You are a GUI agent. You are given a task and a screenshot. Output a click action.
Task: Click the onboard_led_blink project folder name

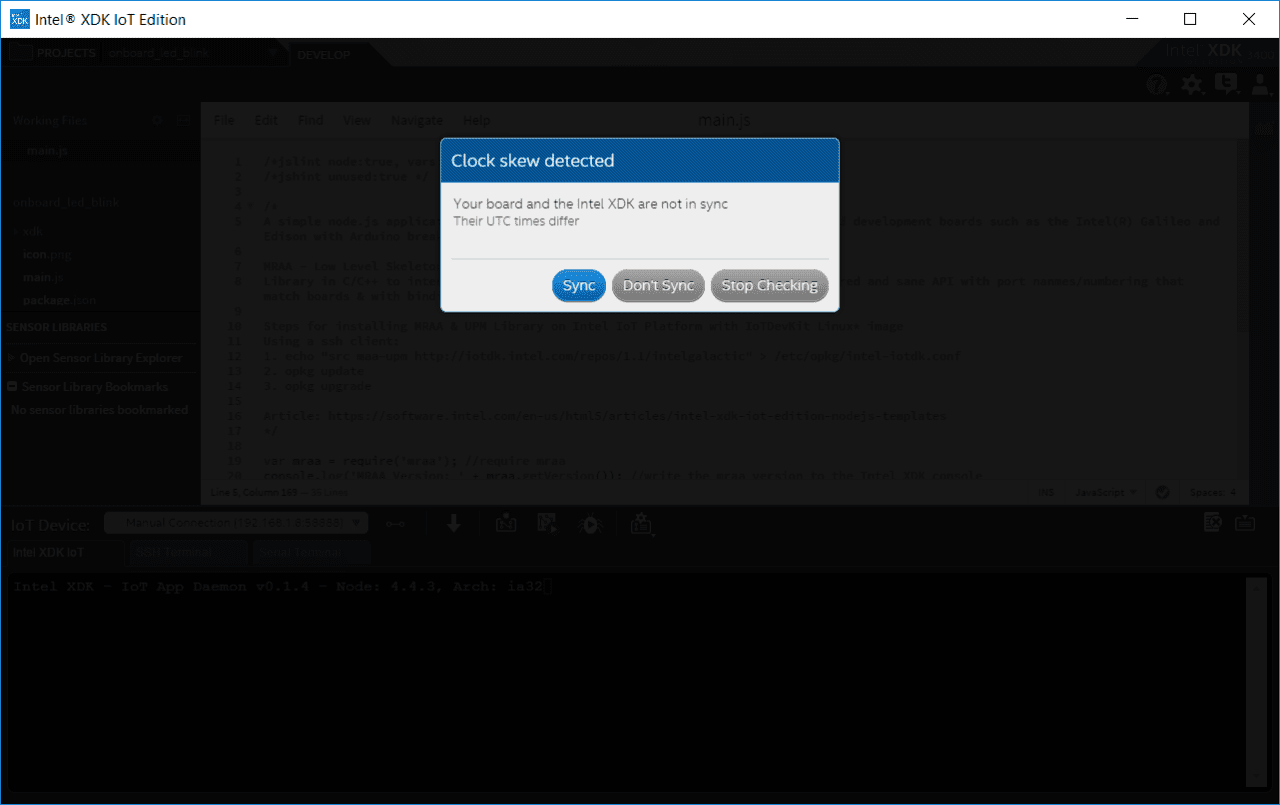click(x=66, y=202)
